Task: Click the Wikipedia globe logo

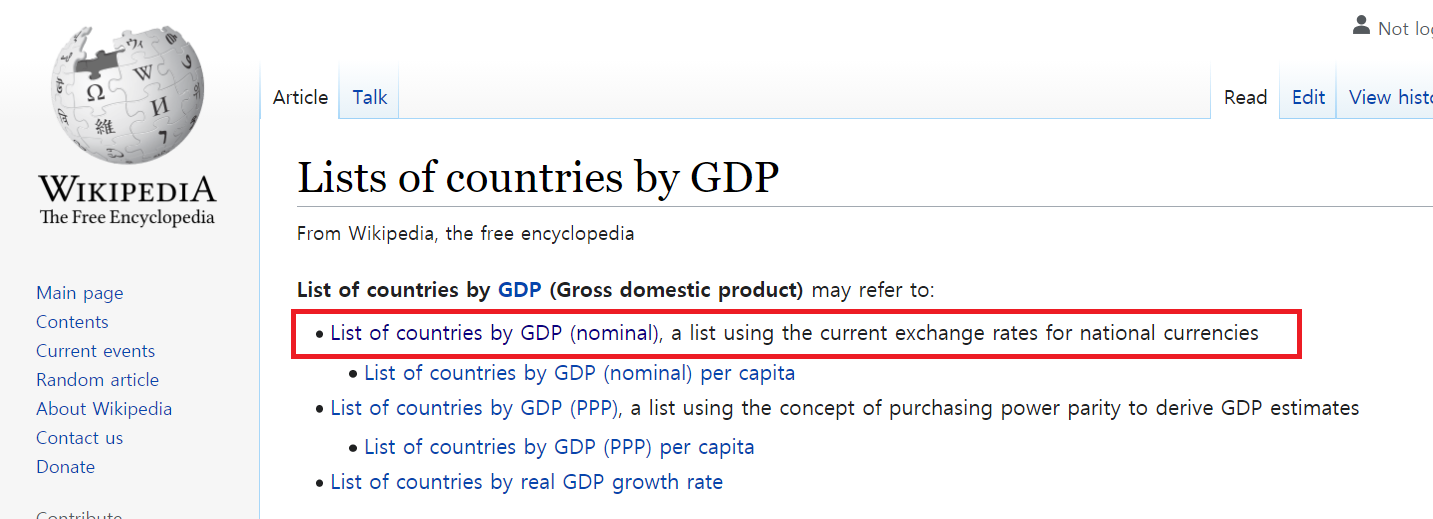Action: pos(126,95)
